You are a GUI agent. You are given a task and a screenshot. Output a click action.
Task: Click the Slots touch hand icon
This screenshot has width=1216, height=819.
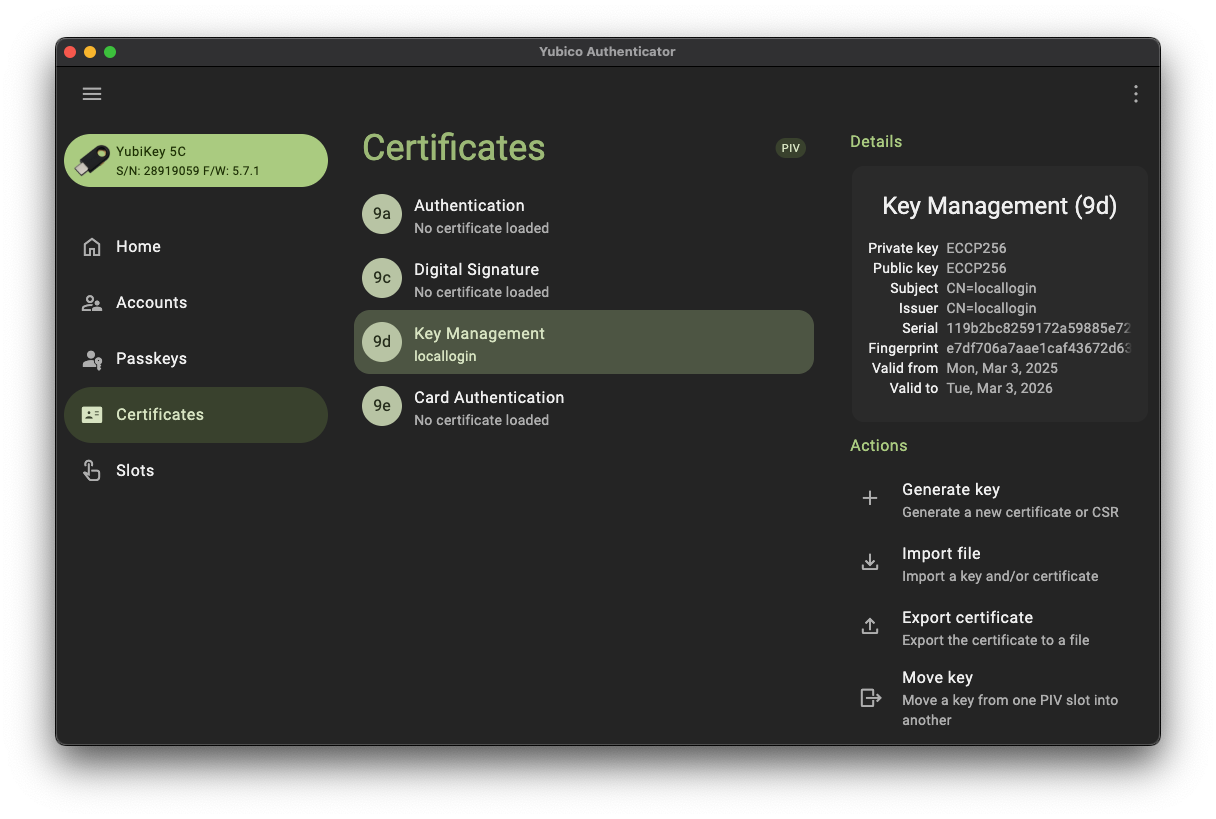point(92,471)
